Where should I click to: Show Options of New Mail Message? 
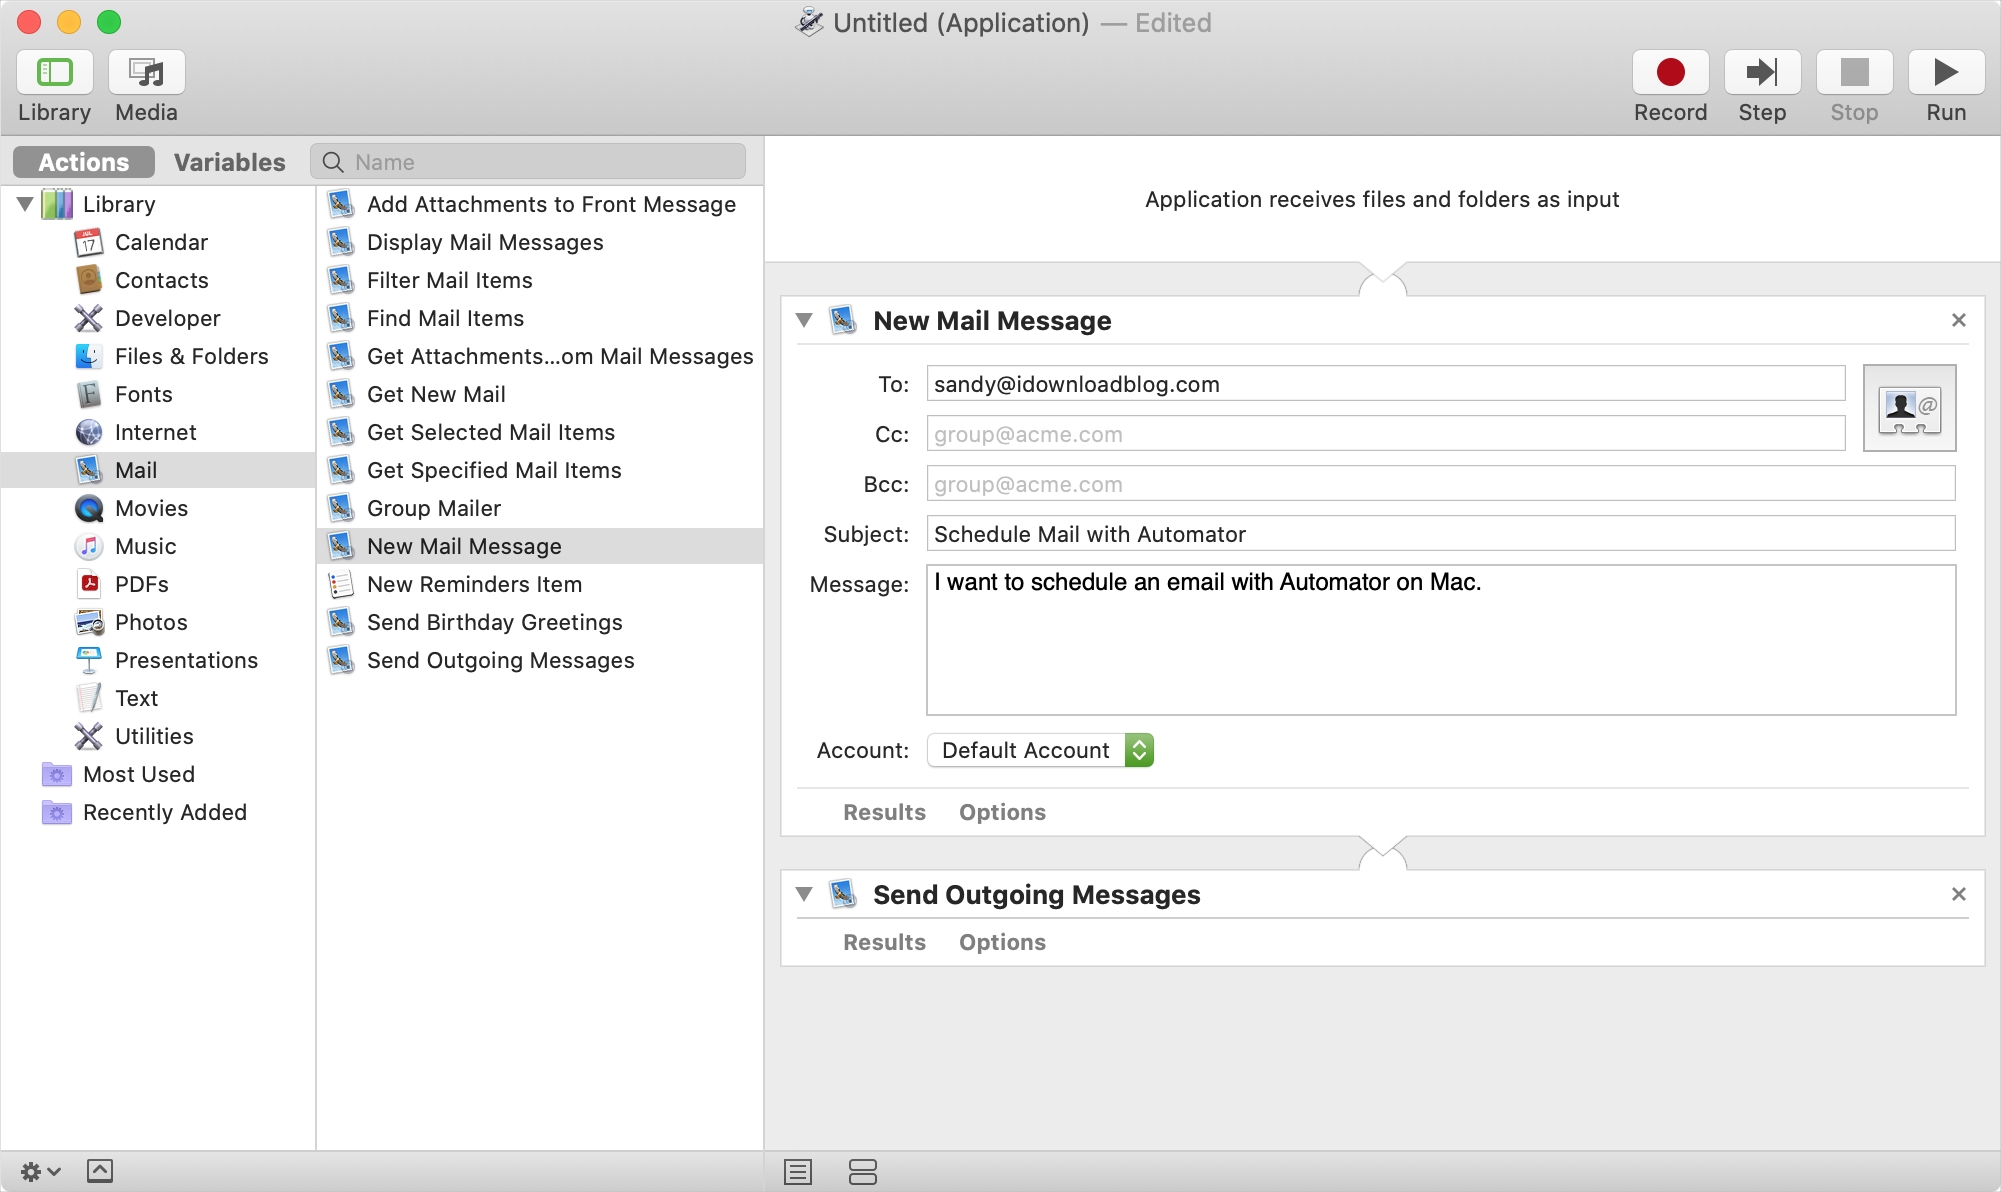coord(1002,812)
